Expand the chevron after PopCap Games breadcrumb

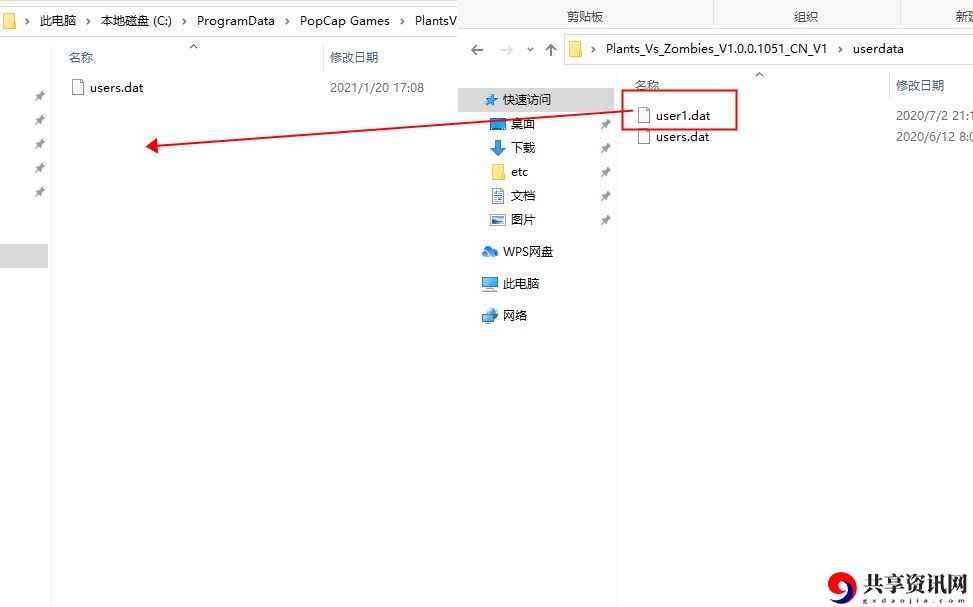coord(402,21)
